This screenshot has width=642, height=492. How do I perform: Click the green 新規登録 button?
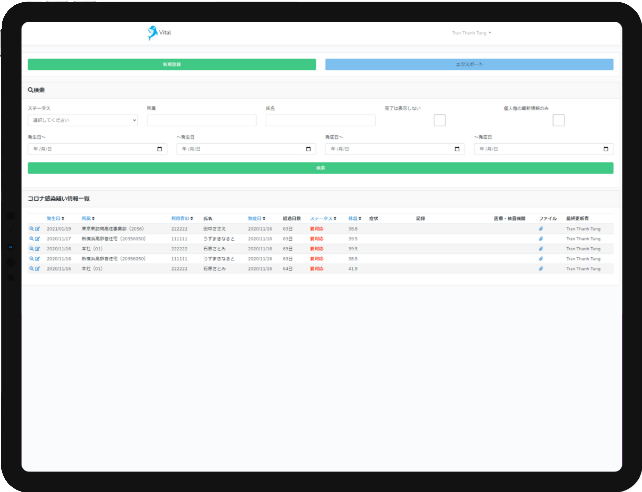tap(171, 64)
